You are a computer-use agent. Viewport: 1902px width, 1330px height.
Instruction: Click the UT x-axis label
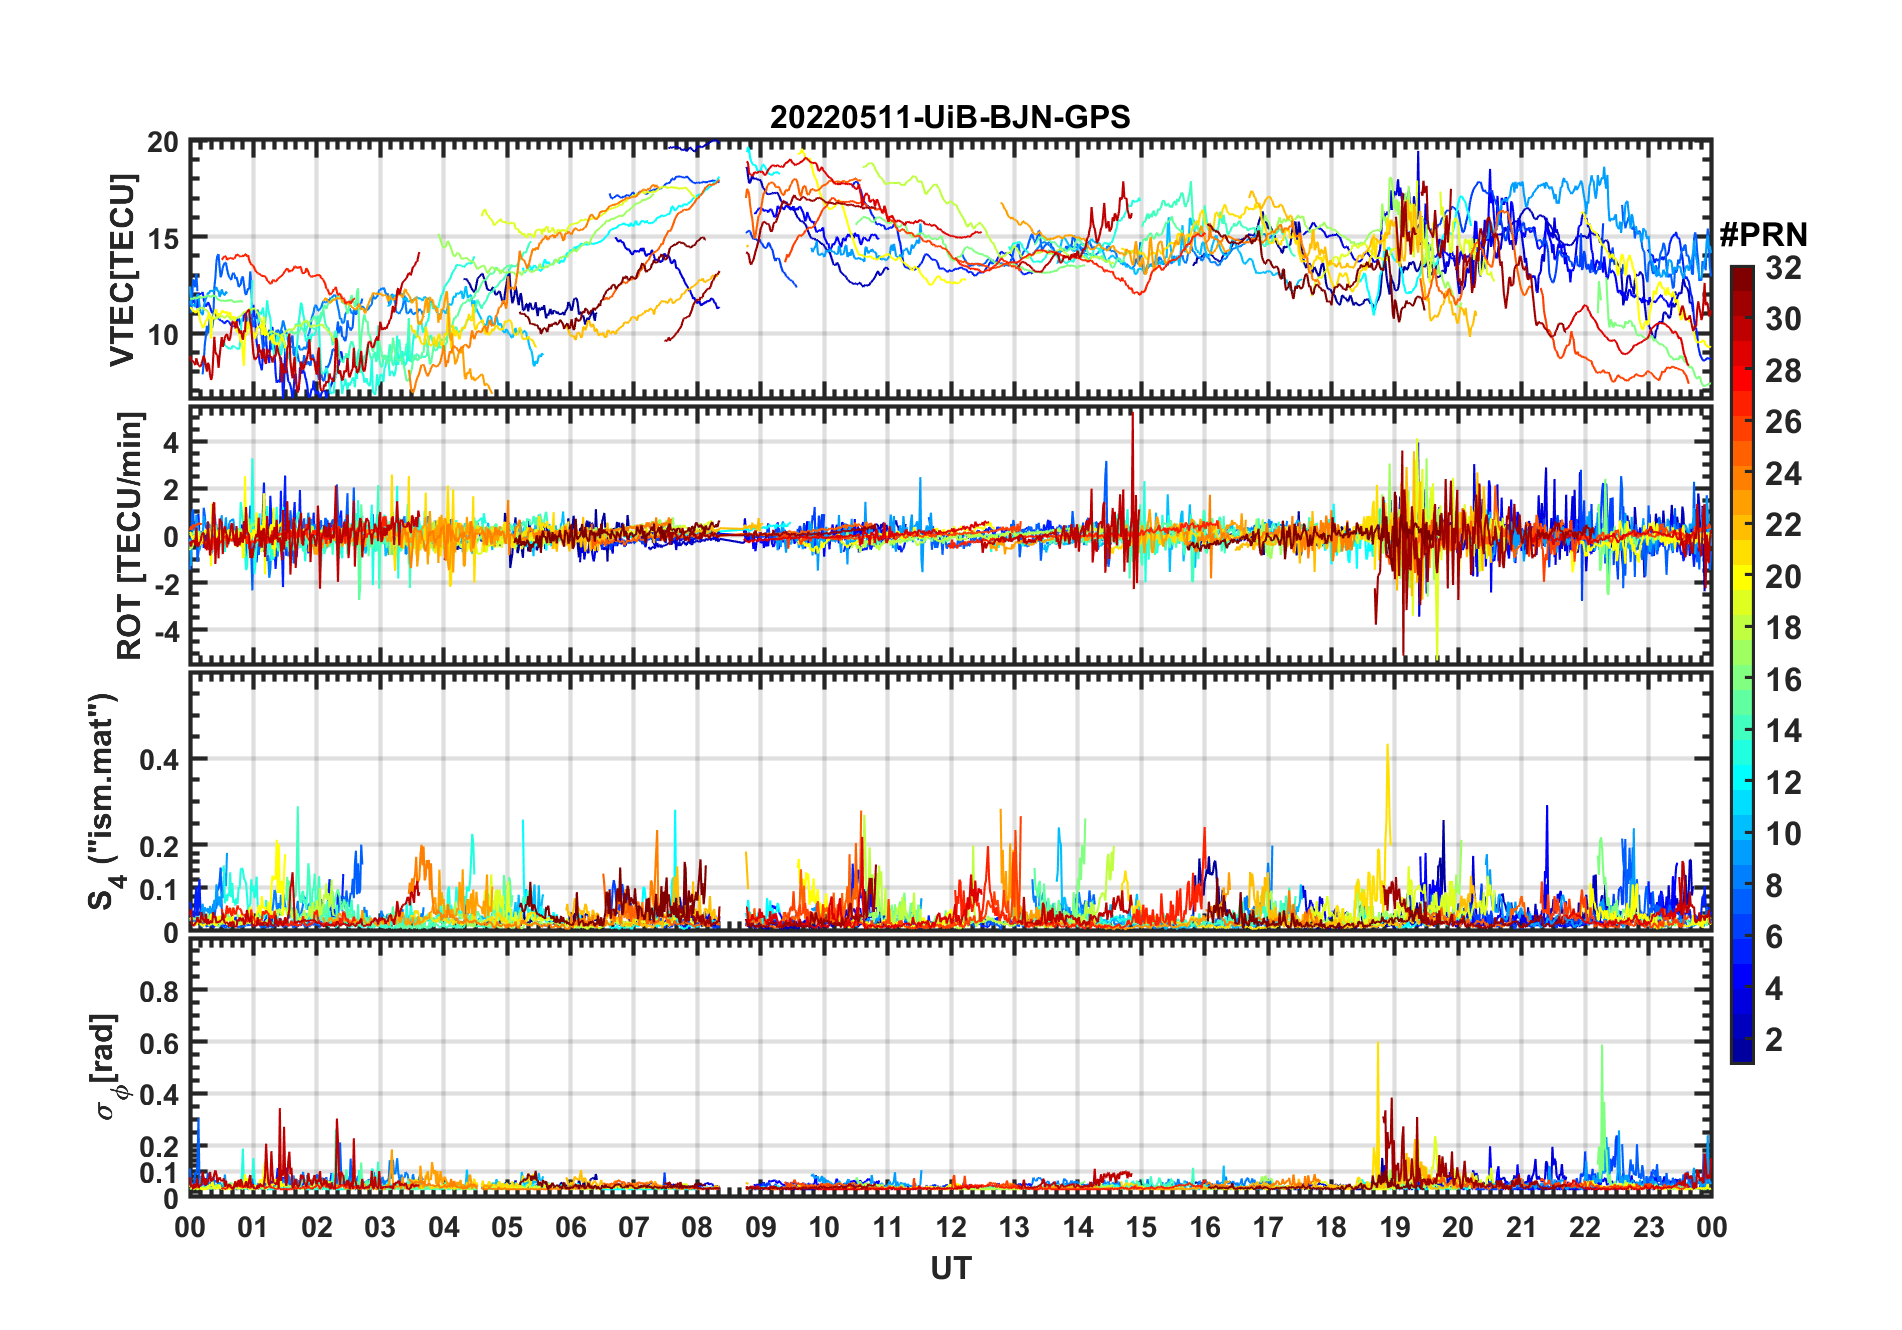point(950,1269)
